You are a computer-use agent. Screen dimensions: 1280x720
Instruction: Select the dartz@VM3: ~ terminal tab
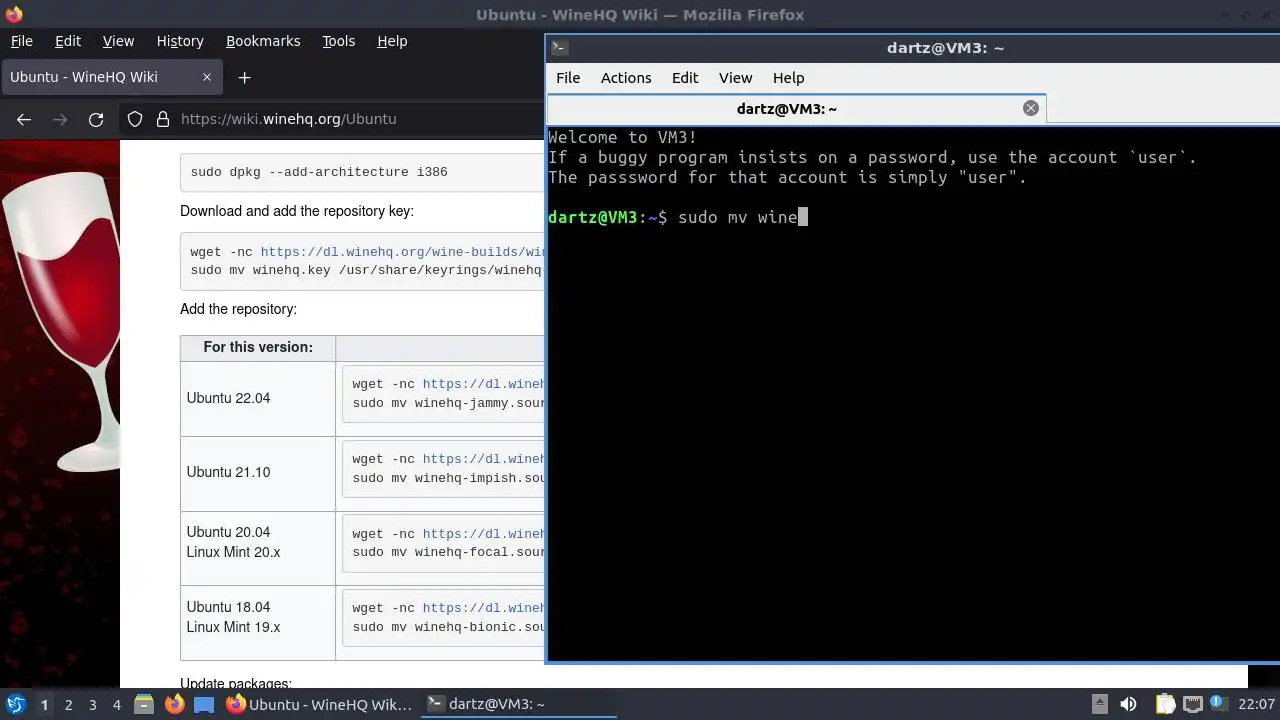pyautogui.click(x=797, y=108)
